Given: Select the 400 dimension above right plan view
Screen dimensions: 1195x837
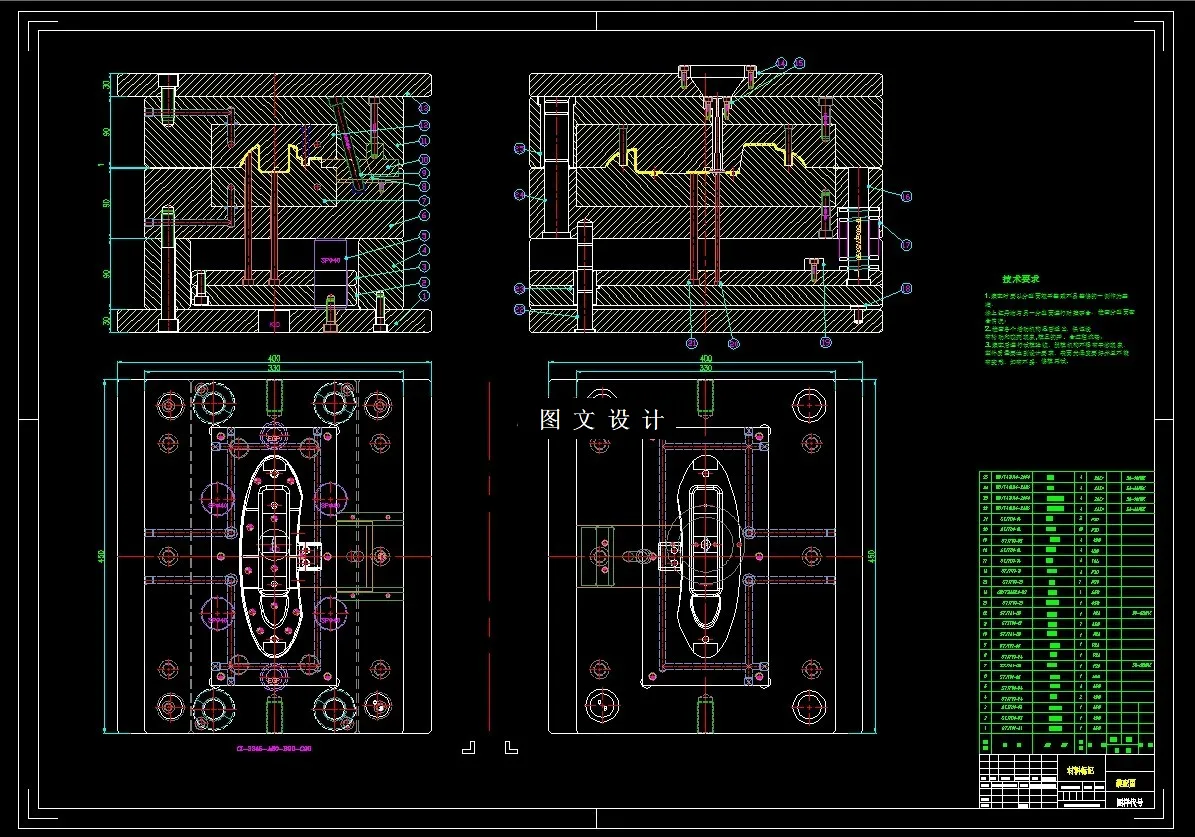Looking at the screenshot, I should pyautogui.click(x=706, y=358).
